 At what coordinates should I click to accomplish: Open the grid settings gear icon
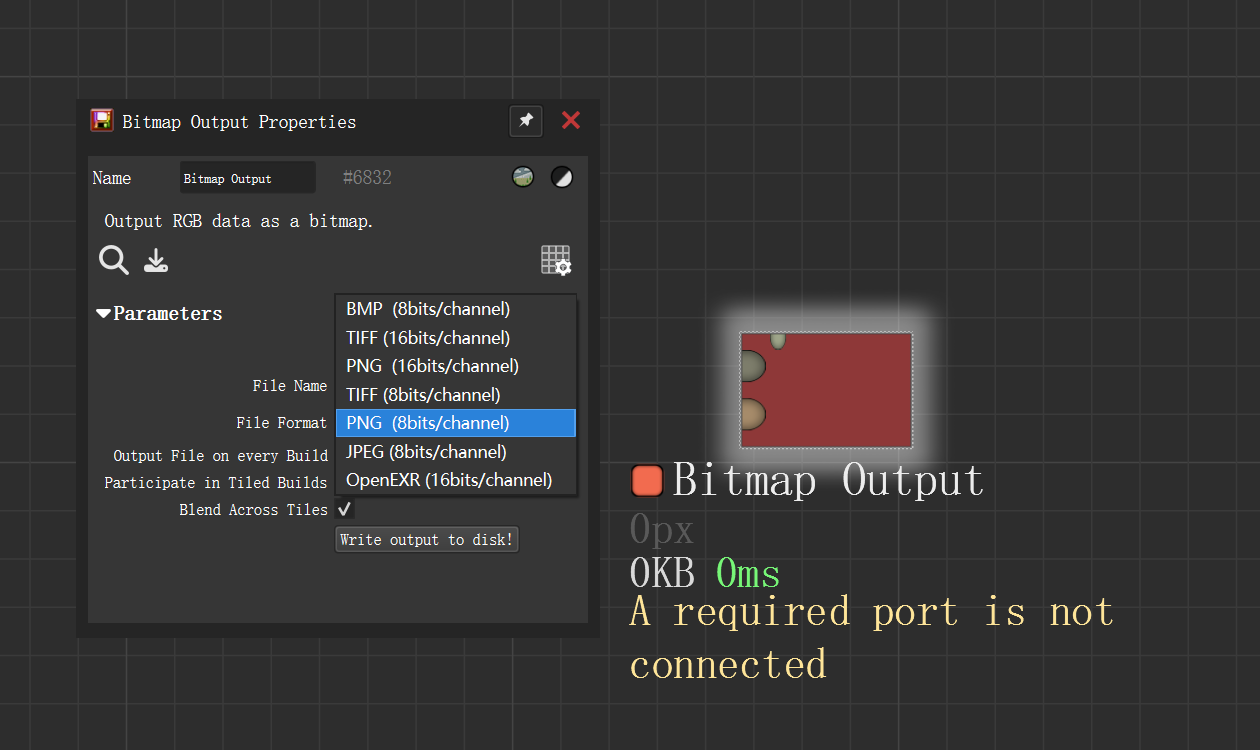point(556,260)
